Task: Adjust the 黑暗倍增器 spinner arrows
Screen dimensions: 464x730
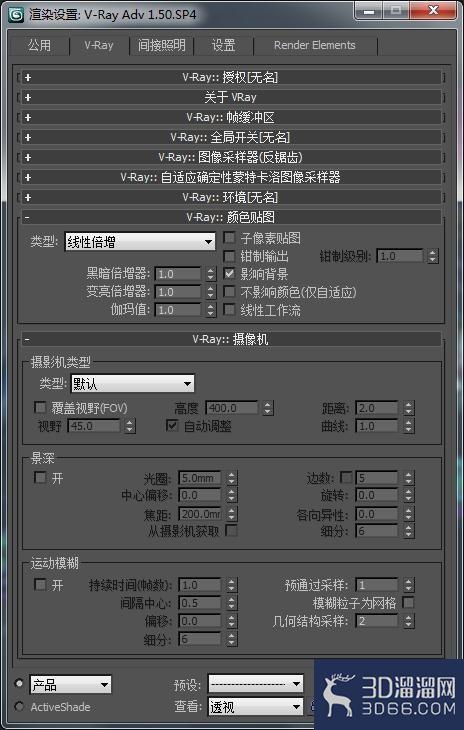Action: 211,274
